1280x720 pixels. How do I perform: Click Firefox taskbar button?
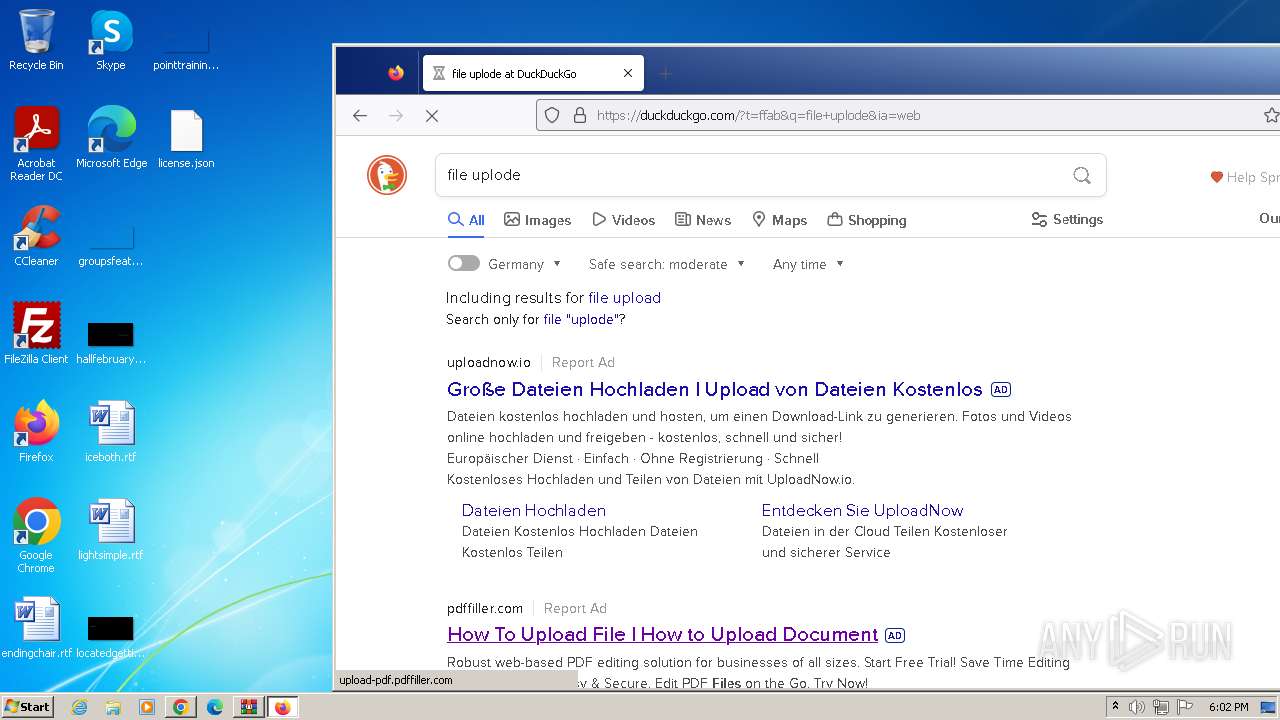282,707
